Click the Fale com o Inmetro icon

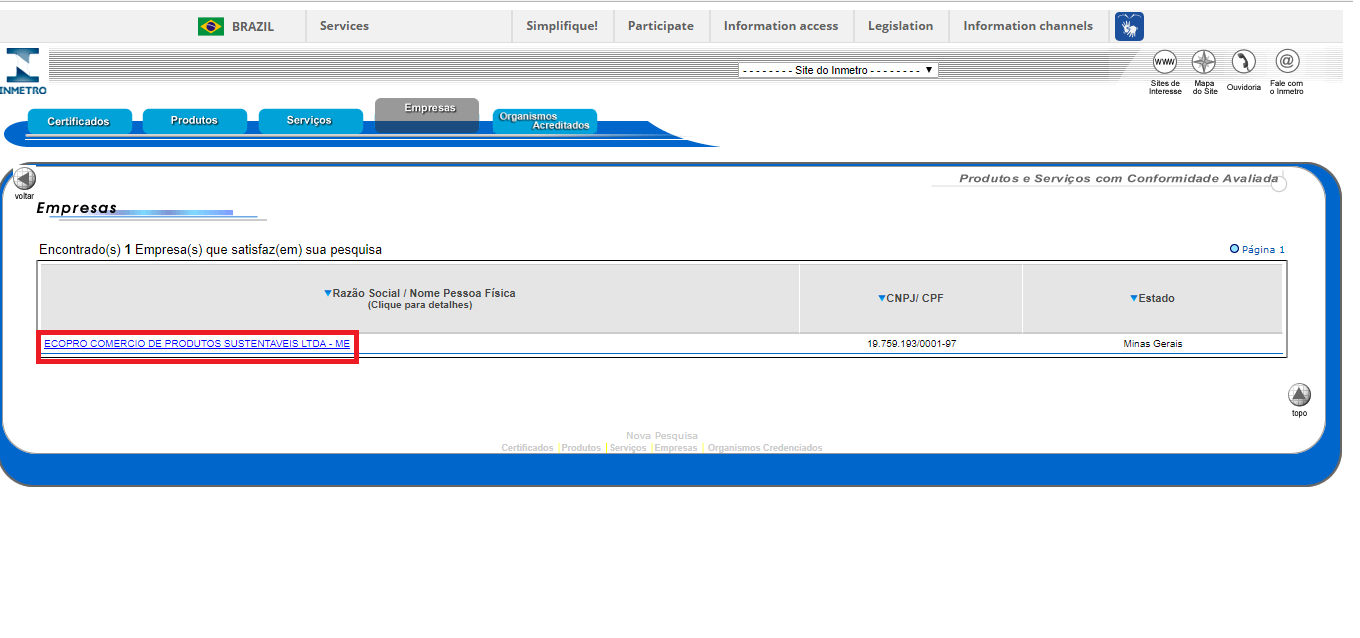click(x=1287, y=62)
